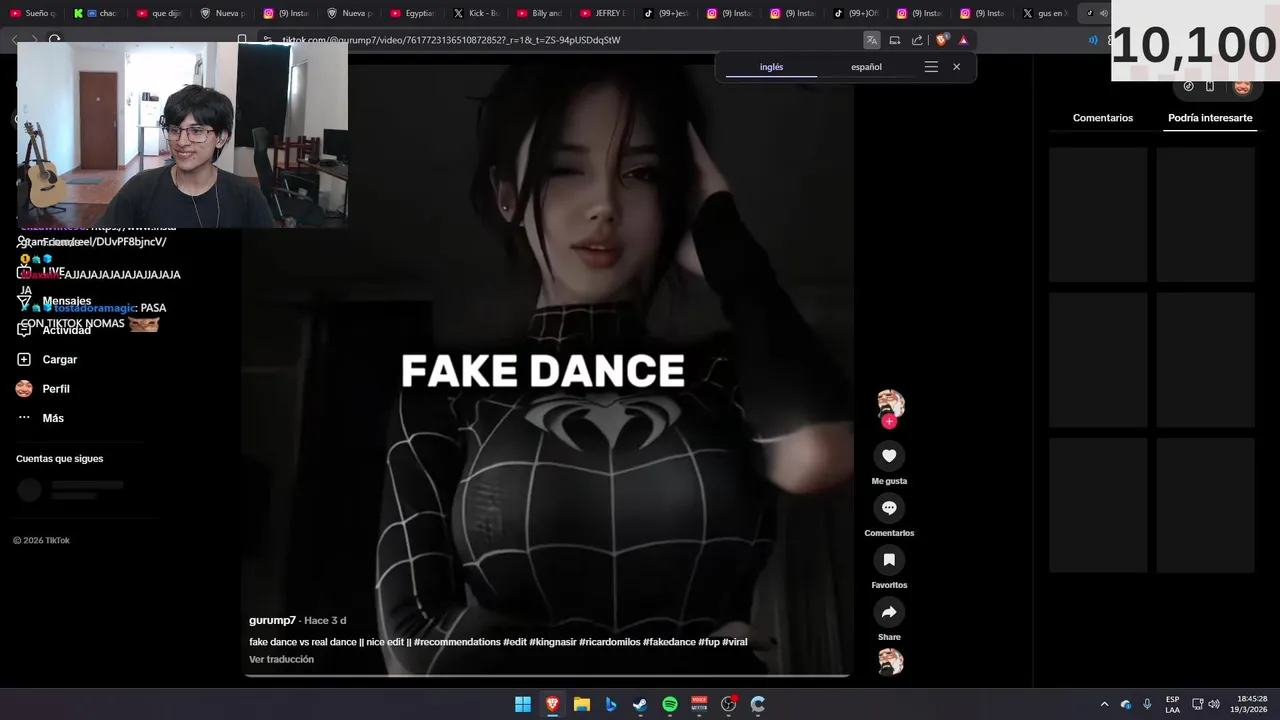Click Ver traducción under caption
The height and width of the screenshot is (720, 1280).
click(281, 659)
